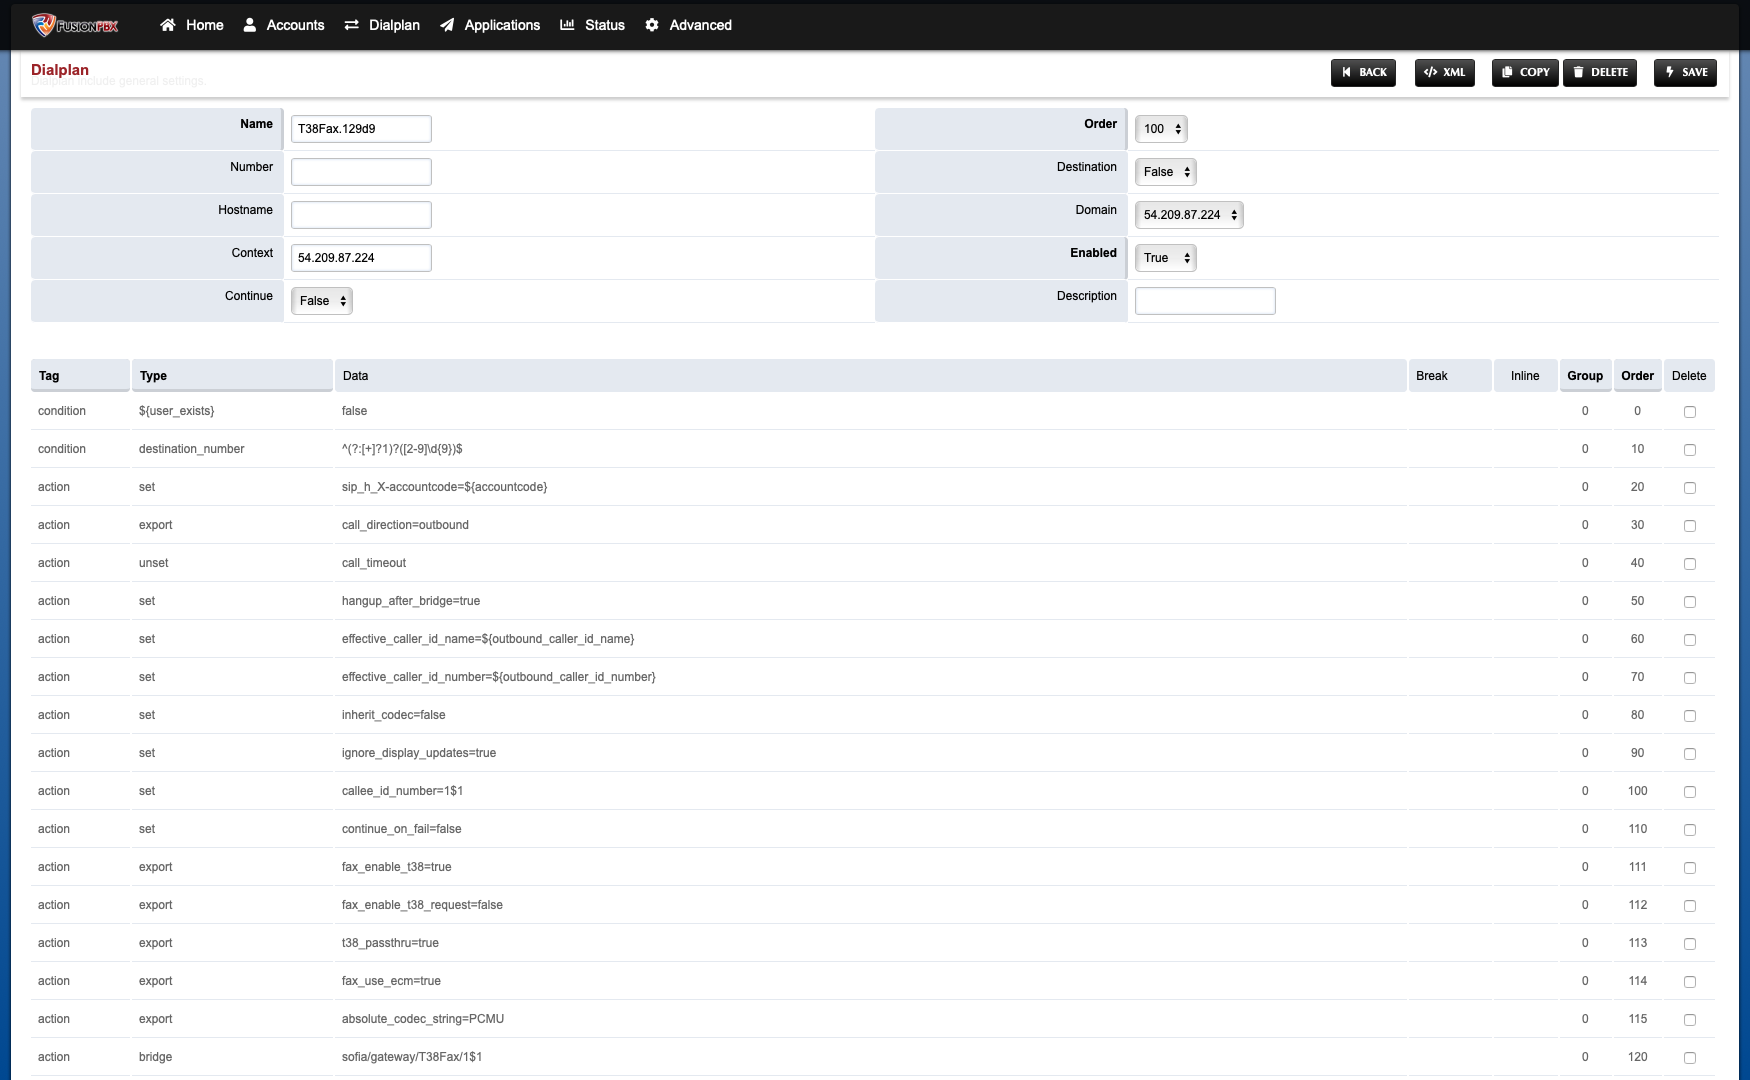Check the Delete checkbox for the bridge action
This screenshot has height=1080, width=1750.
1690,1057
